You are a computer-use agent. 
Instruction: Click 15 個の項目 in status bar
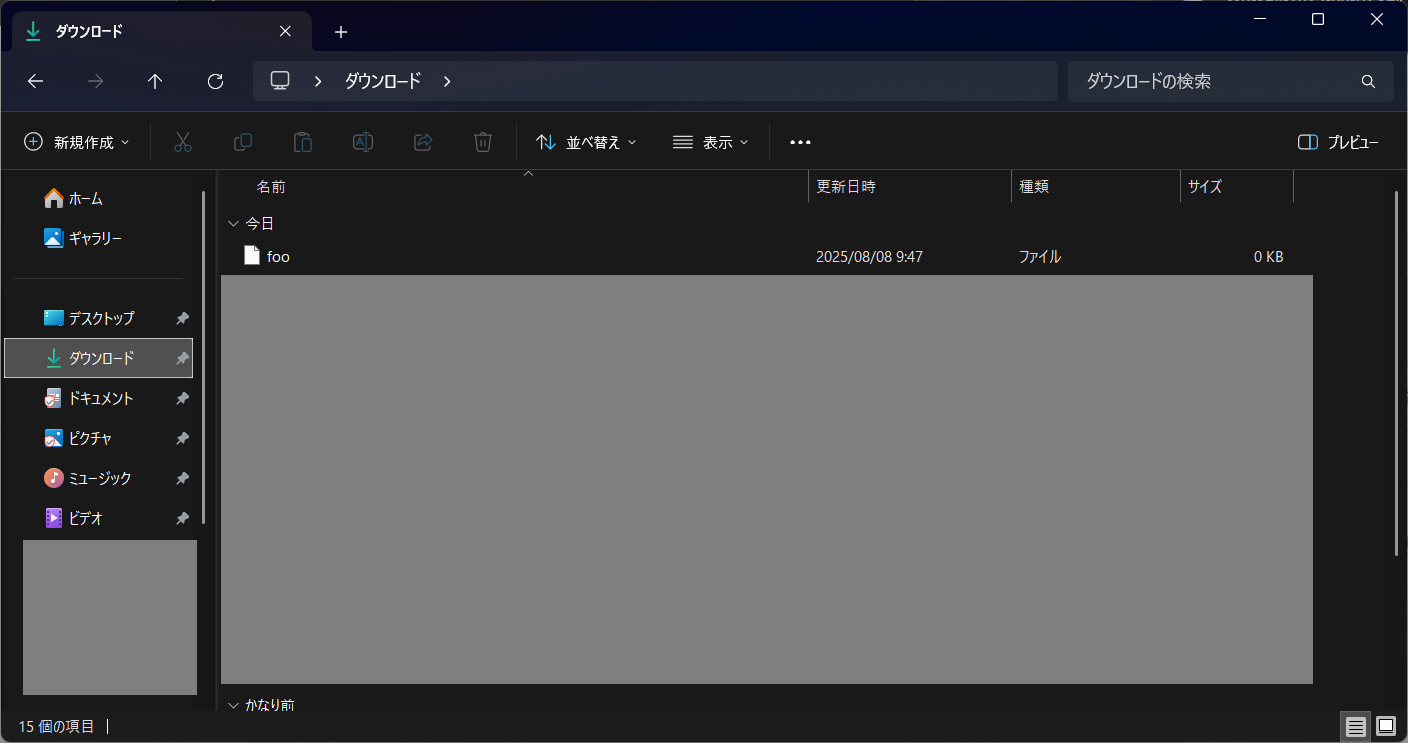pos(56,726)
